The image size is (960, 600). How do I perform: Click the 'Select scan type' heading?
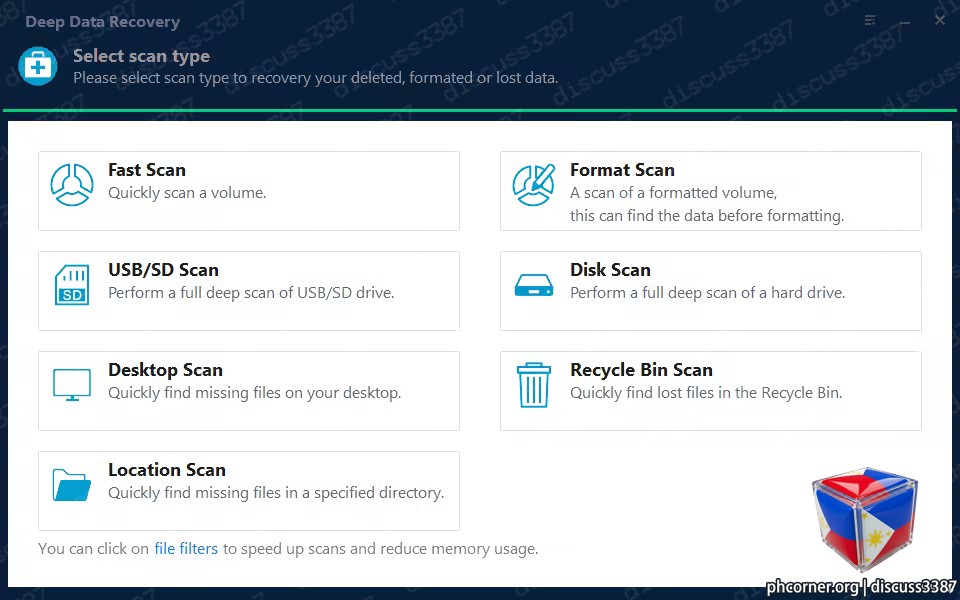click(x=141, y=56)
